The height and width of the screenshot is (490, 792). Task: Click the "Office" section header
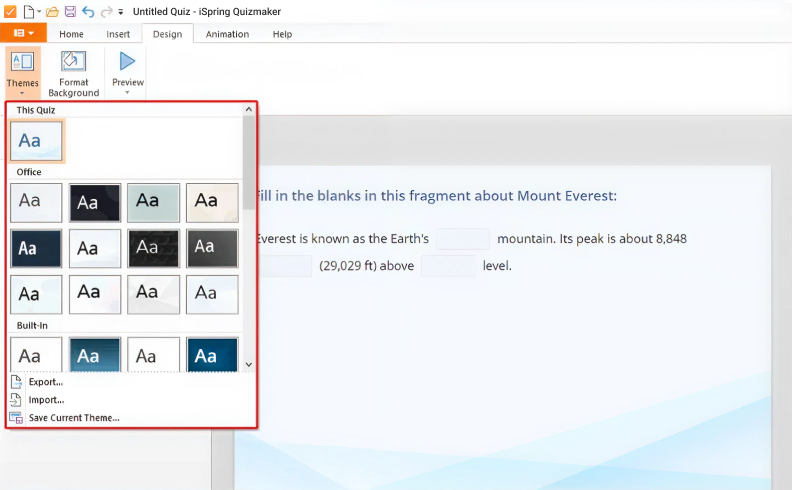(29, 172)
